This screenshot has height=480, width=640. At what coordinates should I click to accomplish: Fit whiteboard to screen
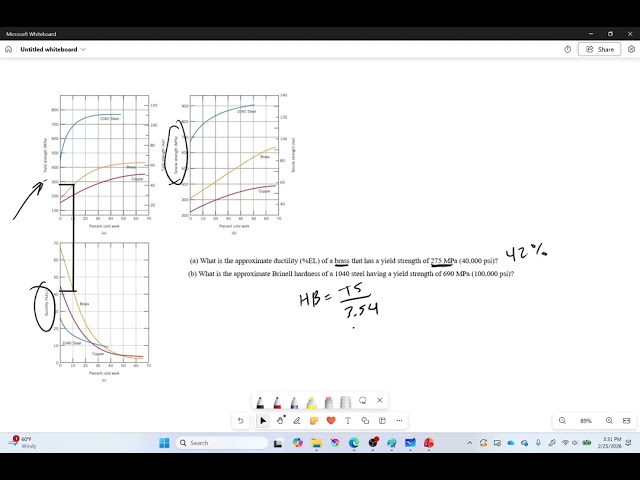627,420
